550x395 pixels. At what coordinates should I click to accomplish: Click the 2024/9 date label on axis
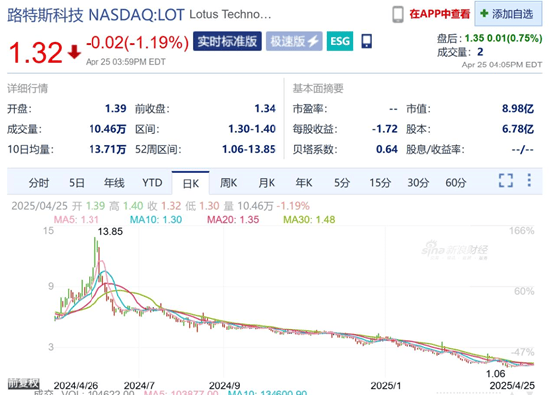click(x=224, y=386)
